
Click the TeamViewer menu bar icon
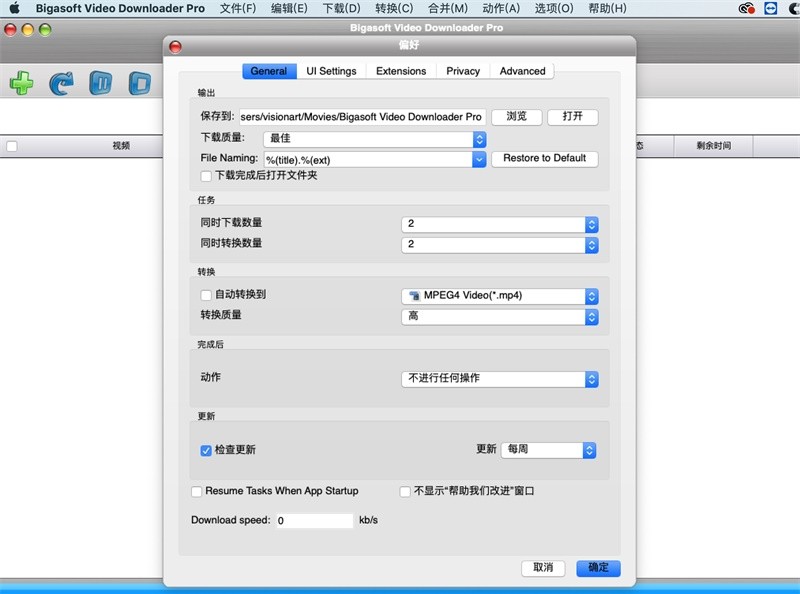[770, 8]
